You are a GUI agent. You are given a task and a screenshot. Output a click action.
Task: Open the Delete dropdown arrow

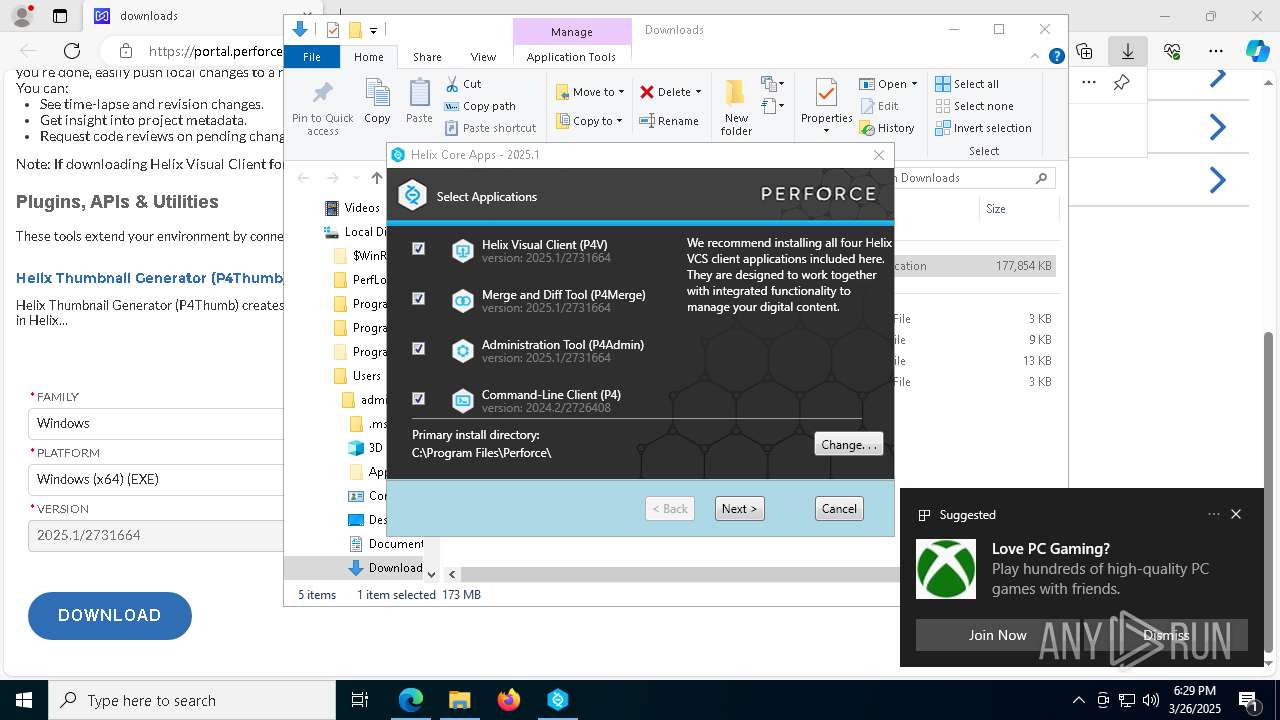pyautogui.click(x=698, y=92)
